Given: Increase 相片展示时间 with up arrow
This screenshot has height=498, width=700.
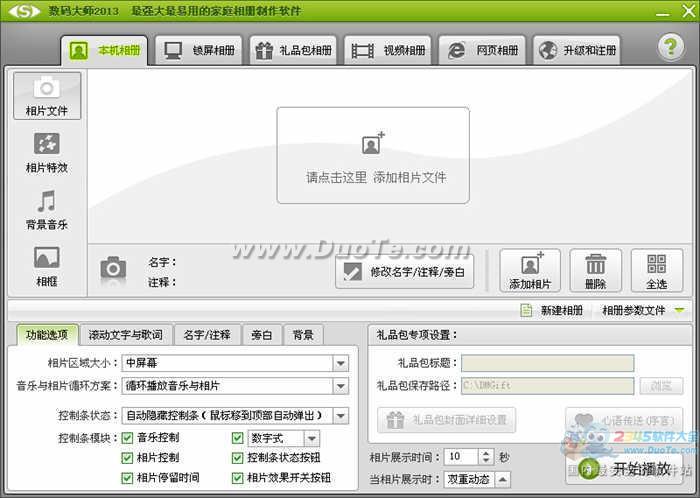Looking at the screenshot, I should coord(486,452).
